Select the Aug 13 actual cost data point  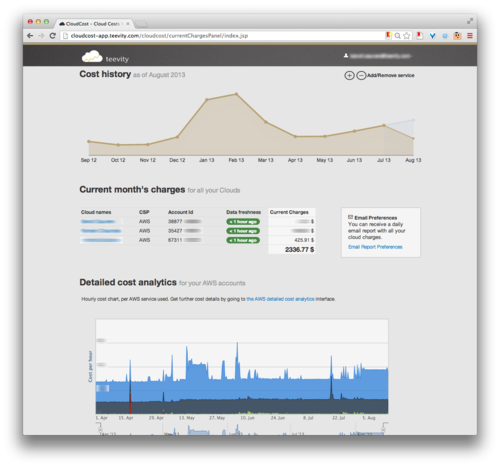point(413,139)
